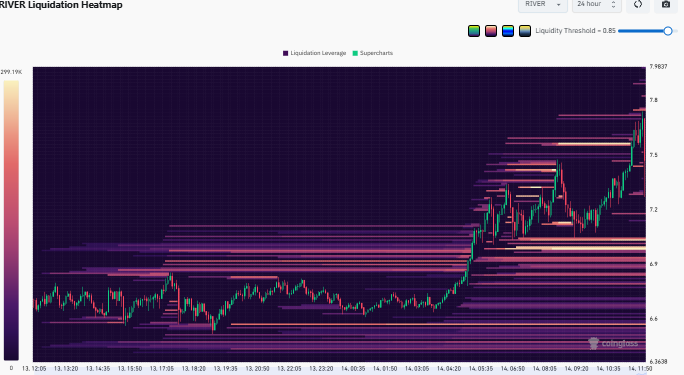Click the 13, 18:20 time axis label
Image resolution: width=684 pixels, height=375 pixels.
coord(194,368)
